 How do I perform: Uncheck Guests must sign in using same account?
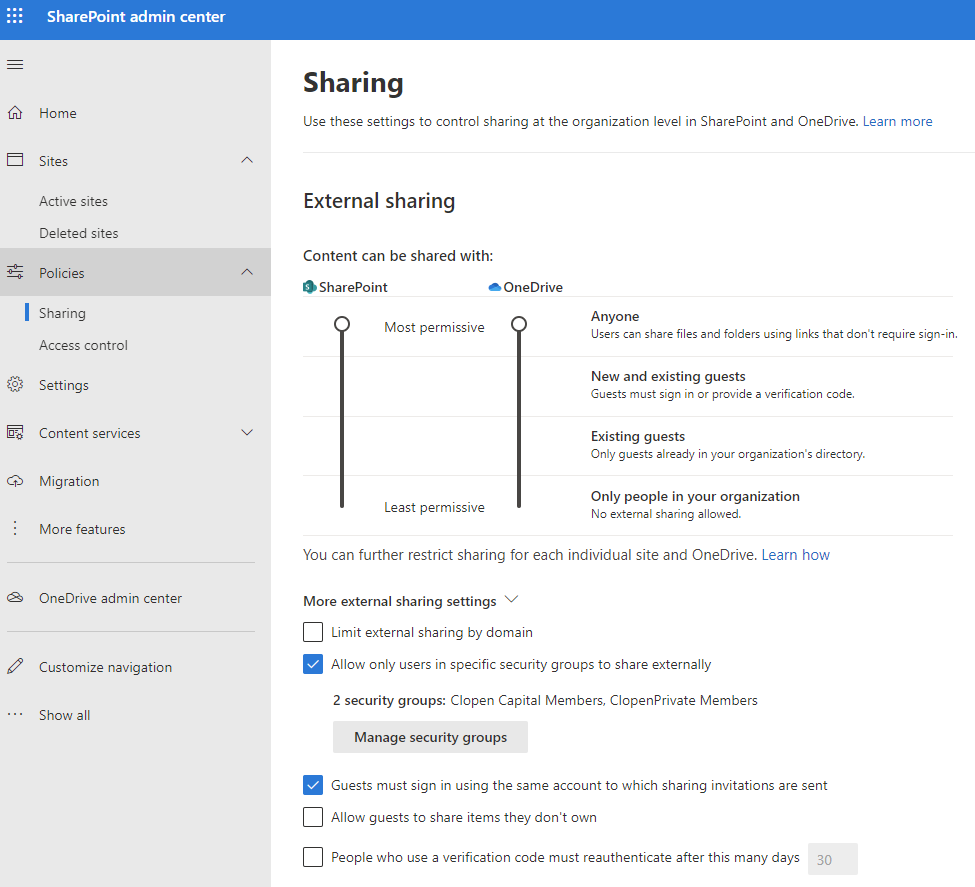point(313,785)
